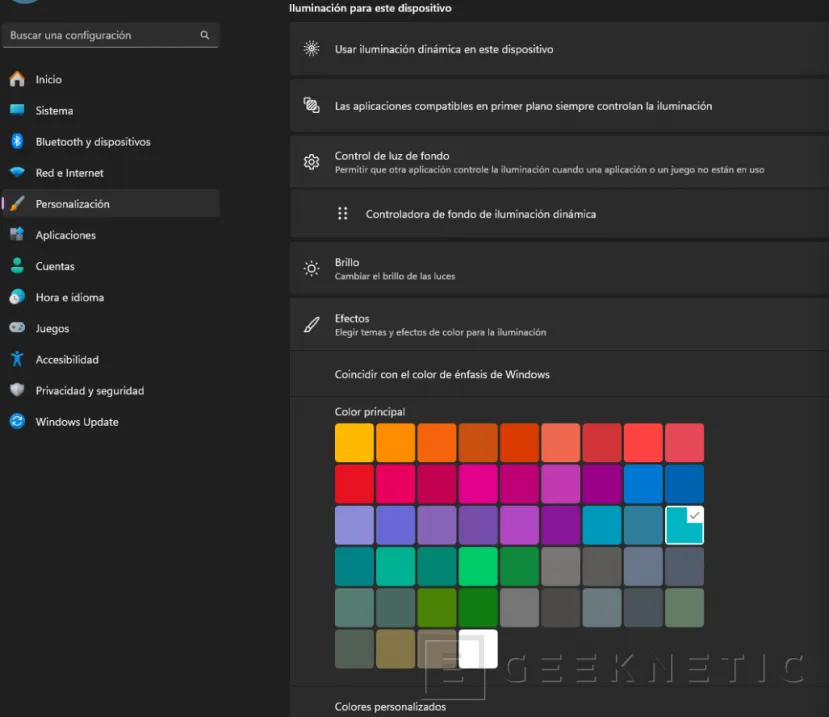Click the Accesibilidad icon in sidebar

click(17, 359)
